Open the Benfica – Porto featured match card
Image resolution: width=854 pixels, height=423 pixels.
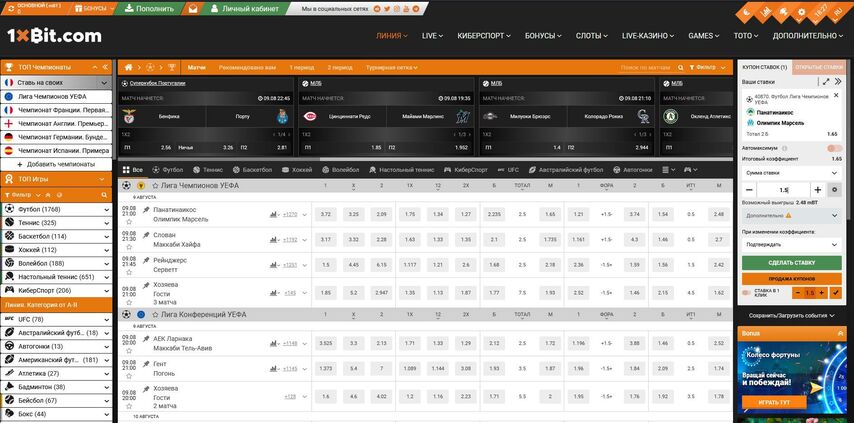(205, 117)
